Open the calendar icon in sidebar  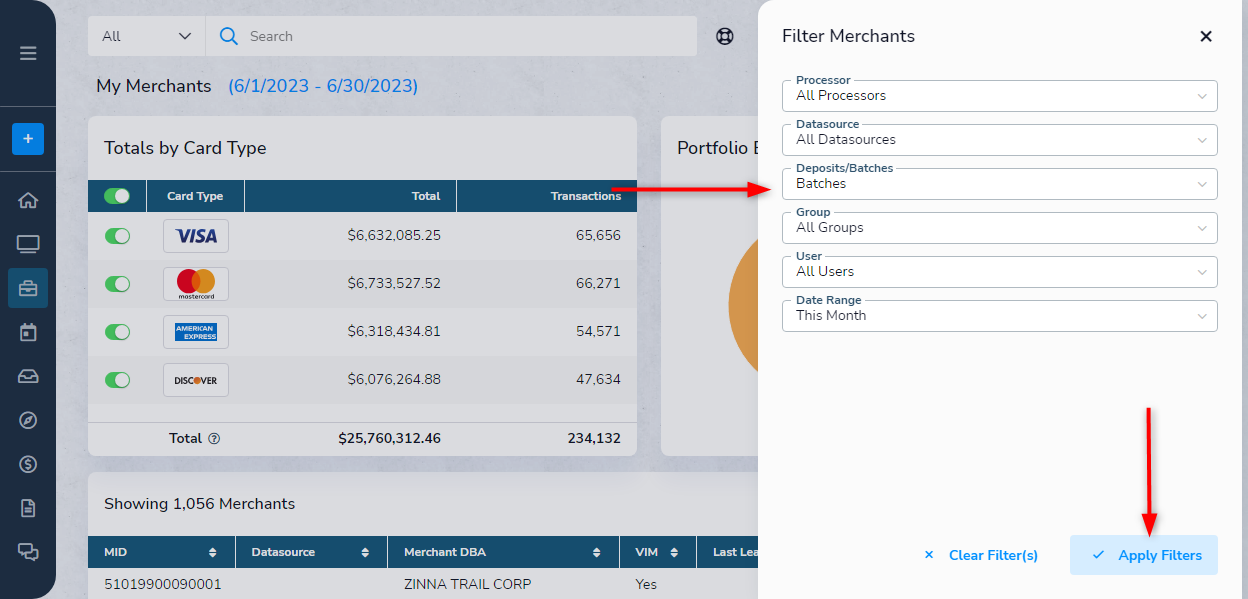tap(28, 332)
